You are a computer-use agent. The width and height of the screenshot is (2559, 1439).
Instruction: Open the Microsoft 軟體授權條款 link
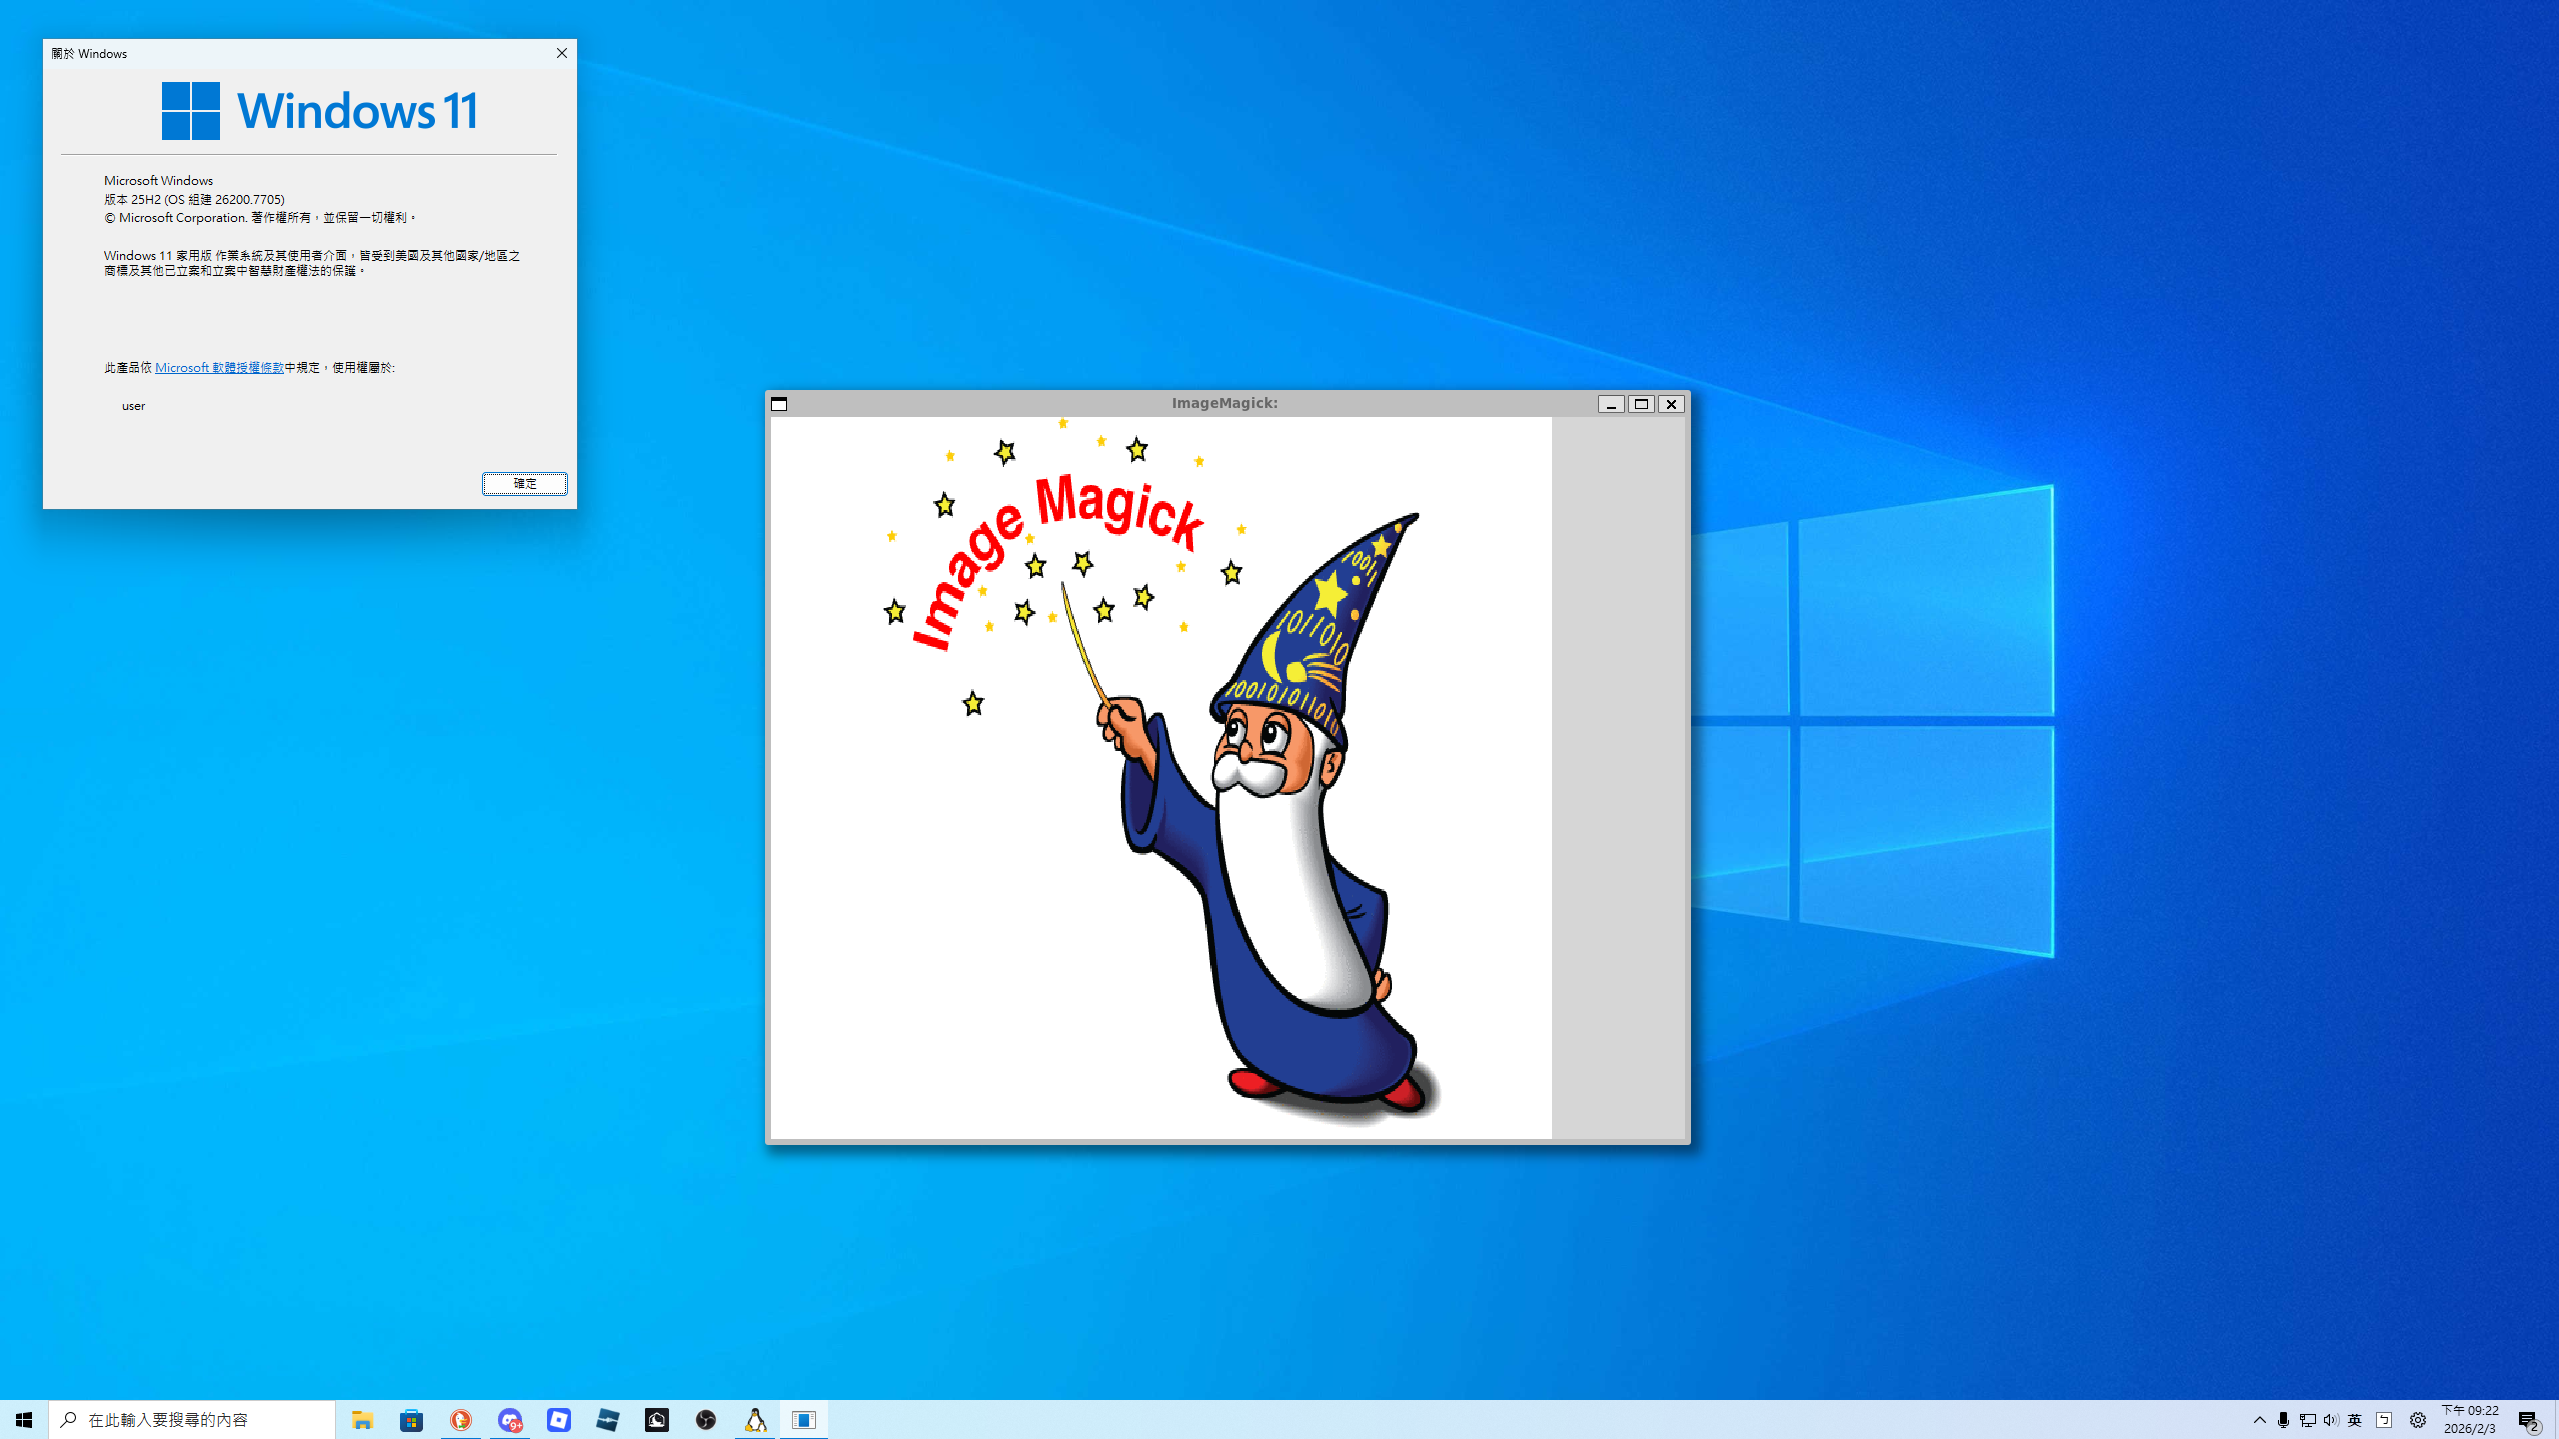point(219,368)
